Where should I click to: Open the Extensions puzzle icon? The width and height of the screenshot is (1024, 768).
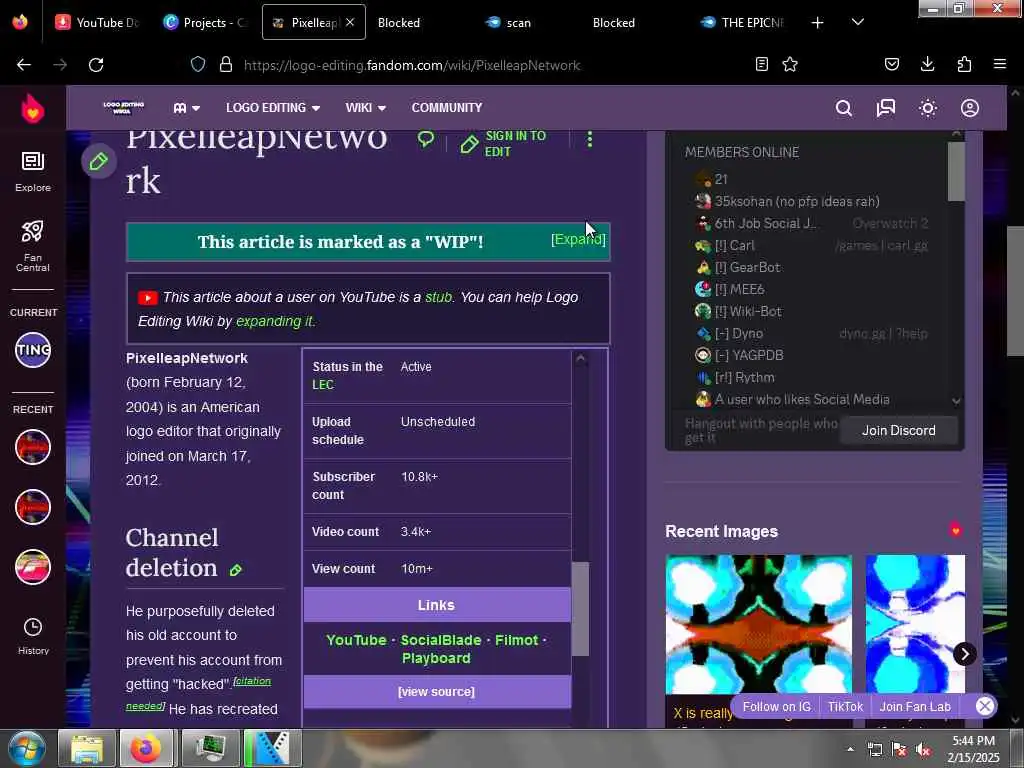point(964,64)
